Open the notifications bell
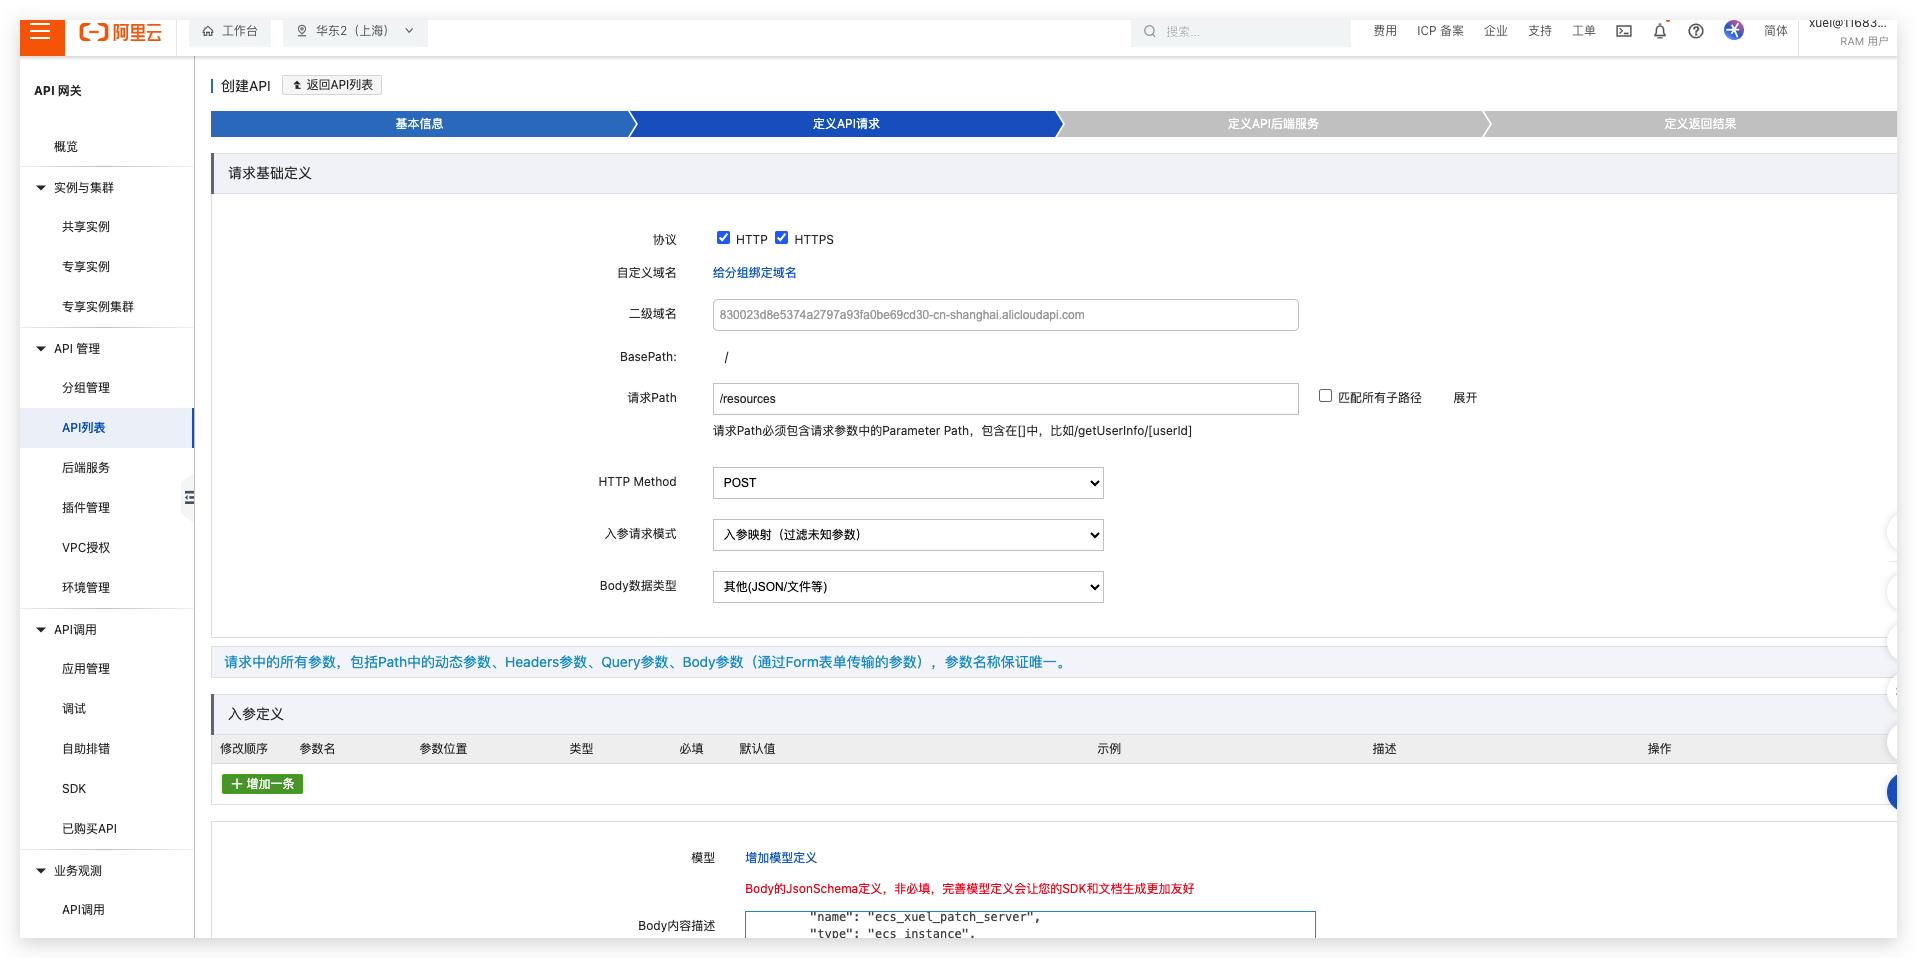 pos(1659,31)
